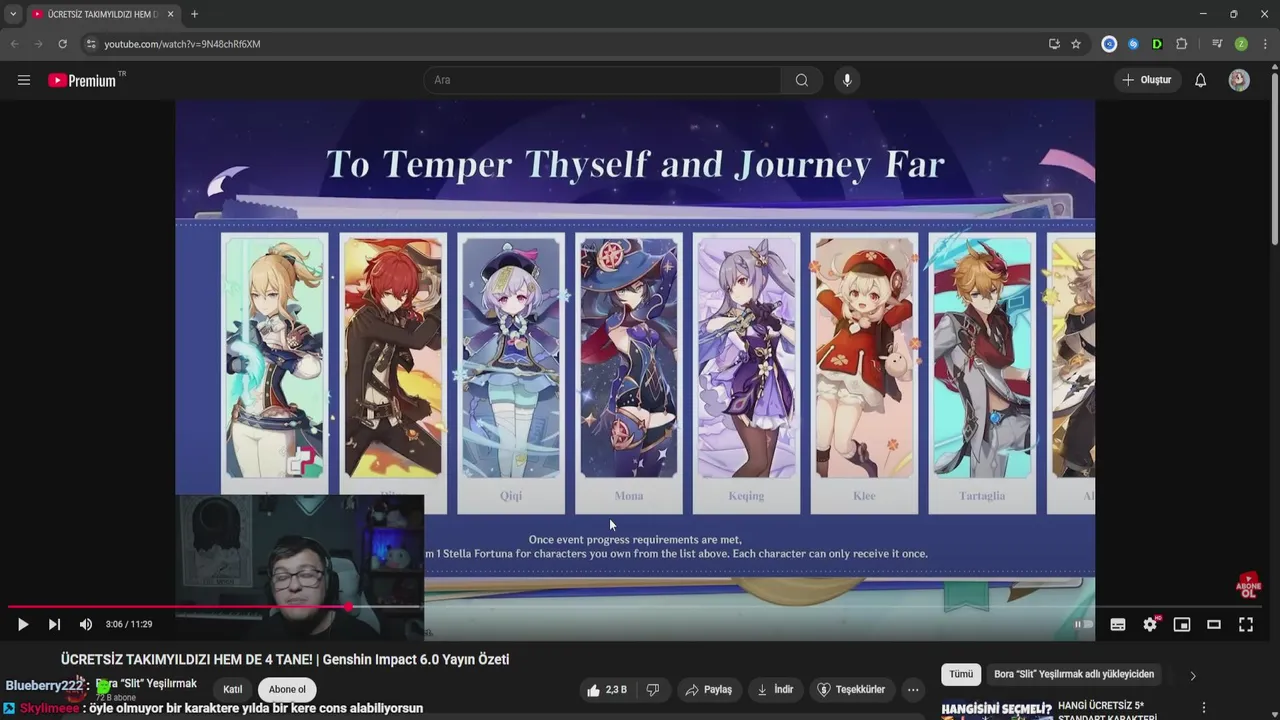Select the Bora Slit uploader chip

coord(1074,674)
